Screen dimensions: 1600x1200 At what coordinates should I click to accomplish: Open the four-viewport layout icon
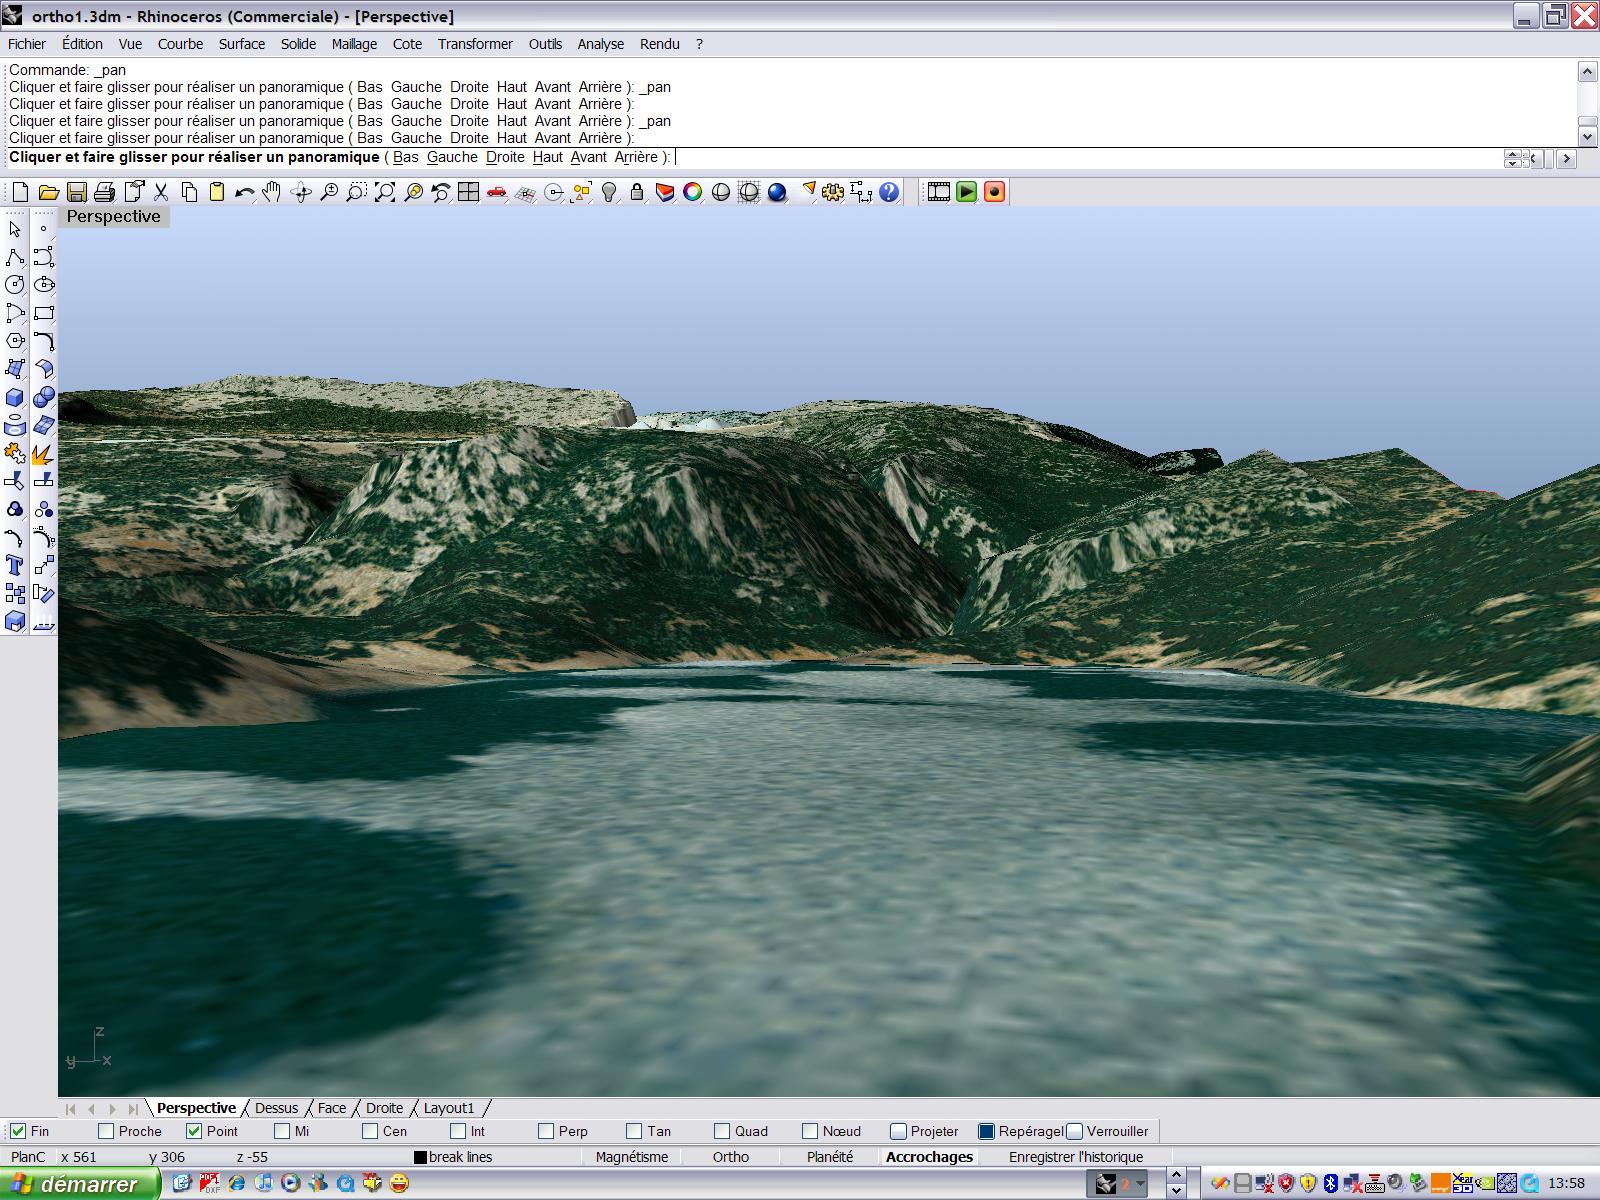click(x=468, y=192)
